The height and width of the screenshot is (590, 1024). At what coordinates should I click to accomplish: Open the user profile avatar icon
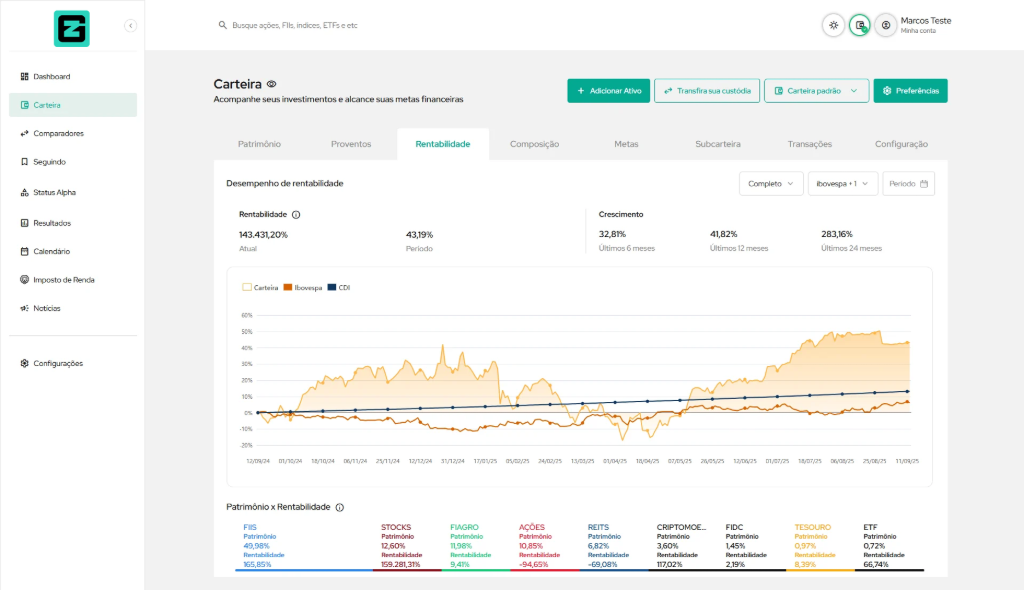[x=885, y=26]
